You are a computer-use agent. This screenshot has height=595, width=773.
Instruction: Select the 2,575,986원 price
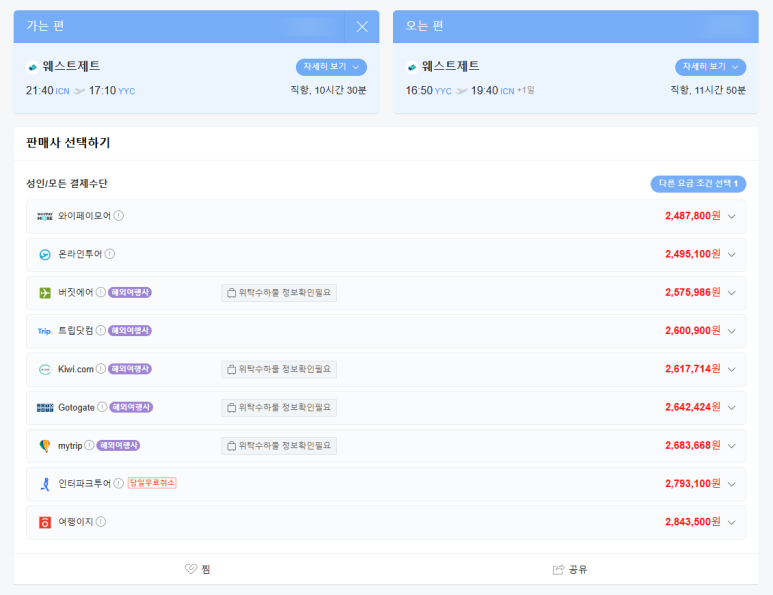(693, 292)
